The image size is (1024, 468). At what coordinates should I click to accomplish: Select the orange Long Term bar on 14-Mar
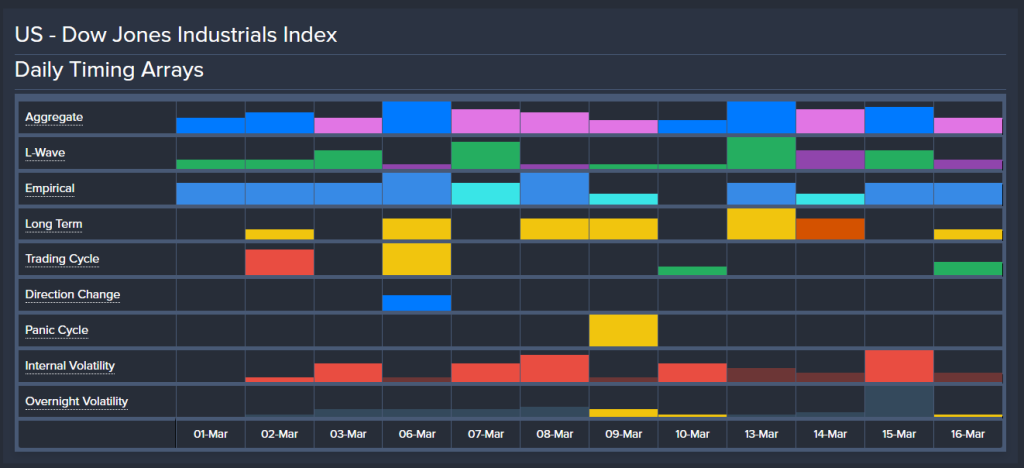[830, 229]
